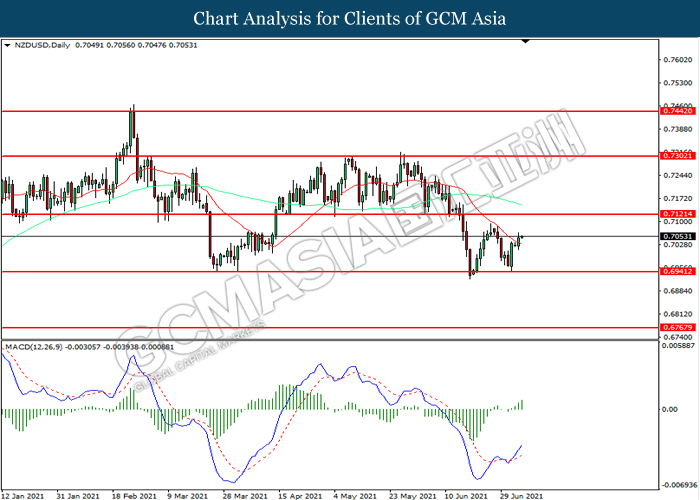Select the 0.69412 support price label
Viewport: 700px width, 500px height.
click(x=677, y=271)
